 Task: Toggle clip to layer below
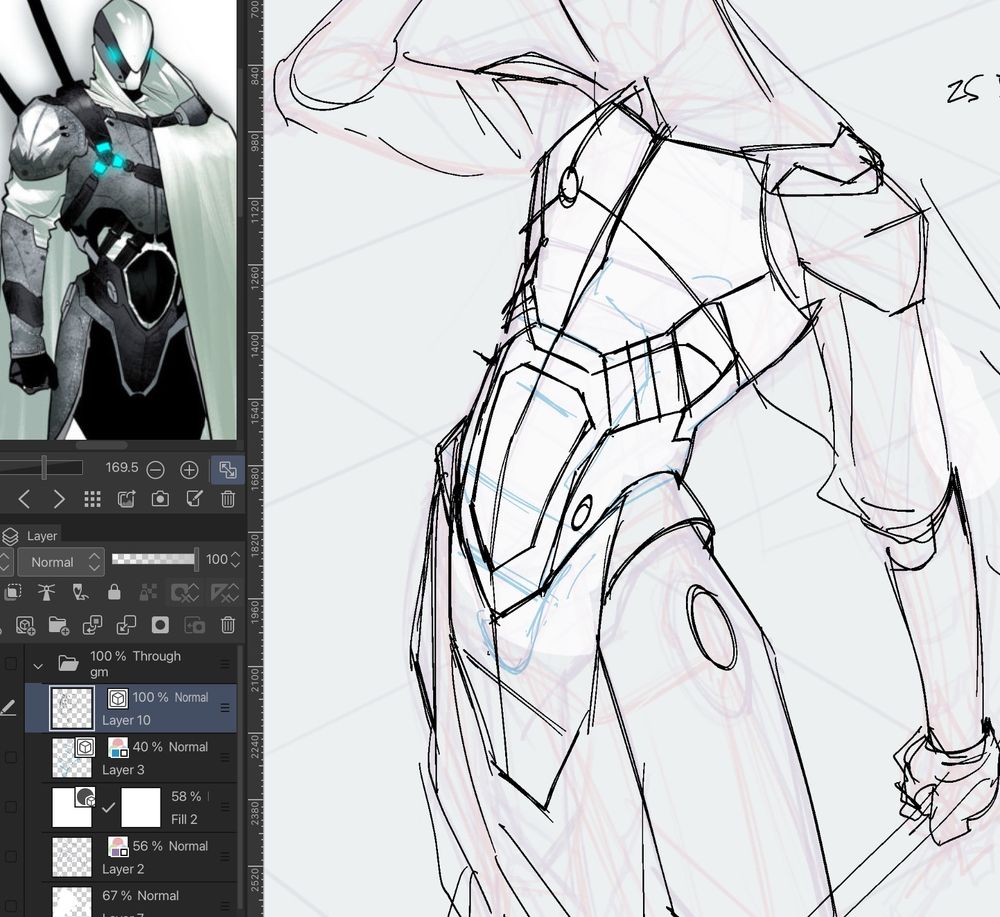[x=13, y=593]
